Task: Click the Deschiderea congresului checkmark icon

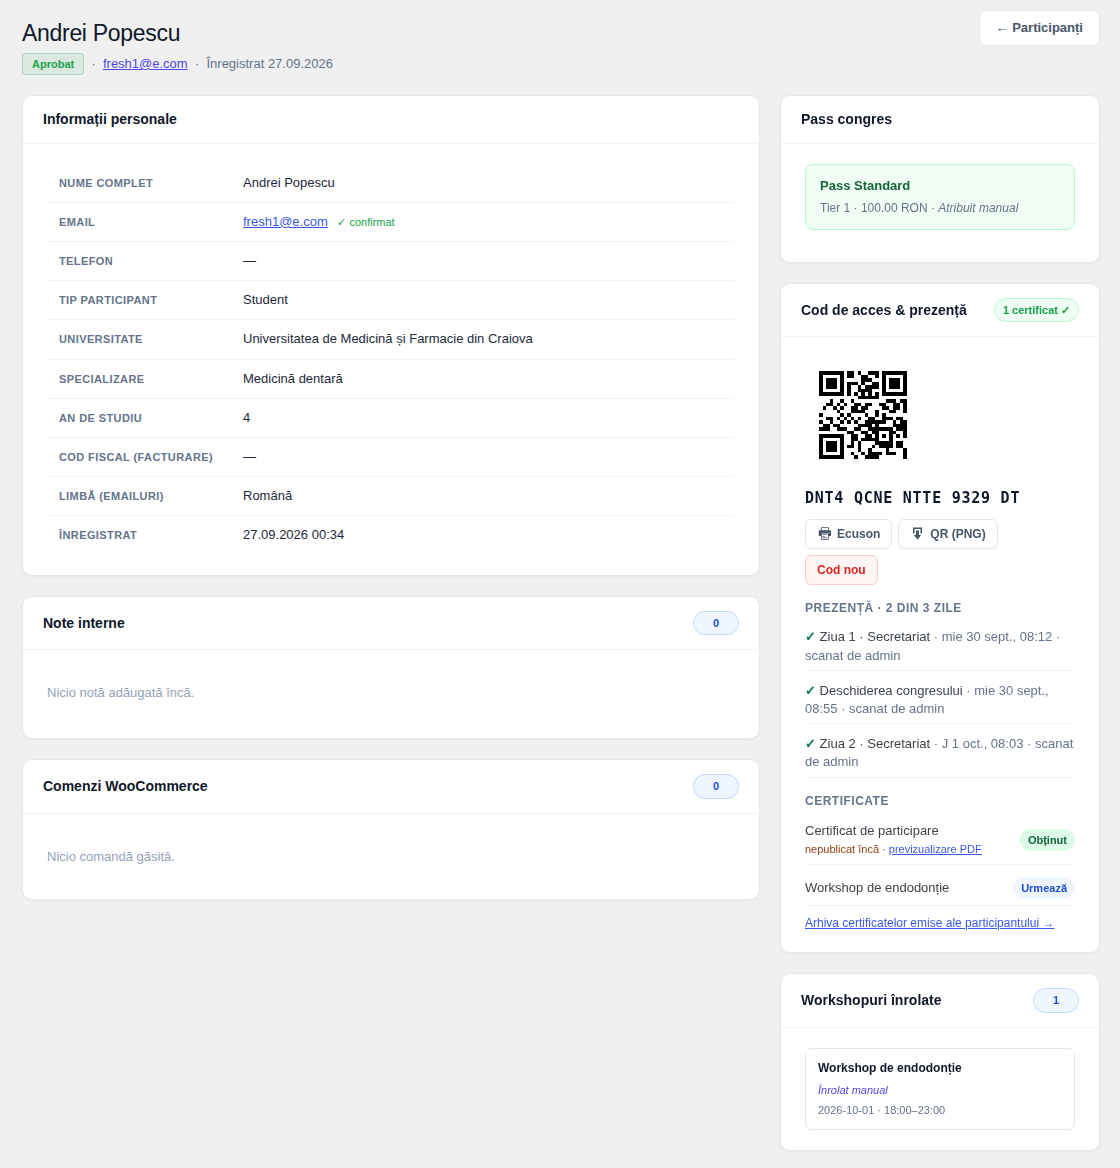Action: [x=810, y=691]
